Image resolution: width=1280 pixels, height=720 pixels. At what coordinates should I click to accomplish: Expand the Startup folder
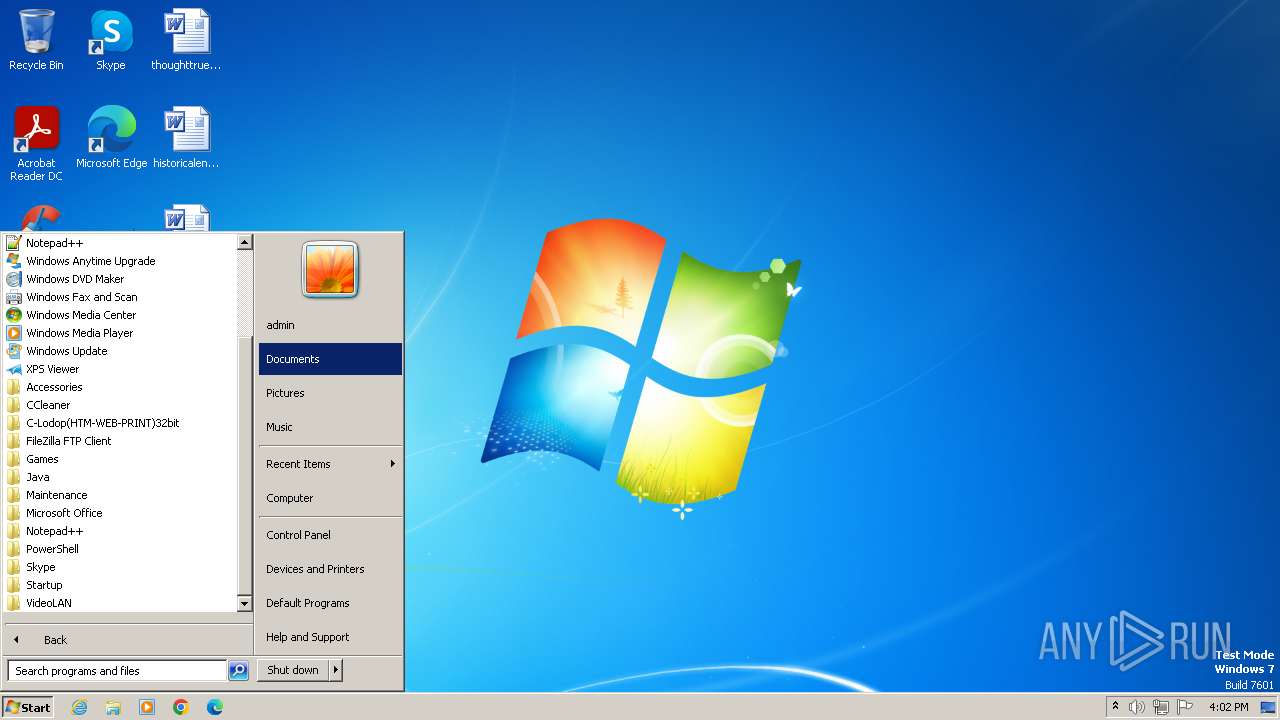[44, 585]
